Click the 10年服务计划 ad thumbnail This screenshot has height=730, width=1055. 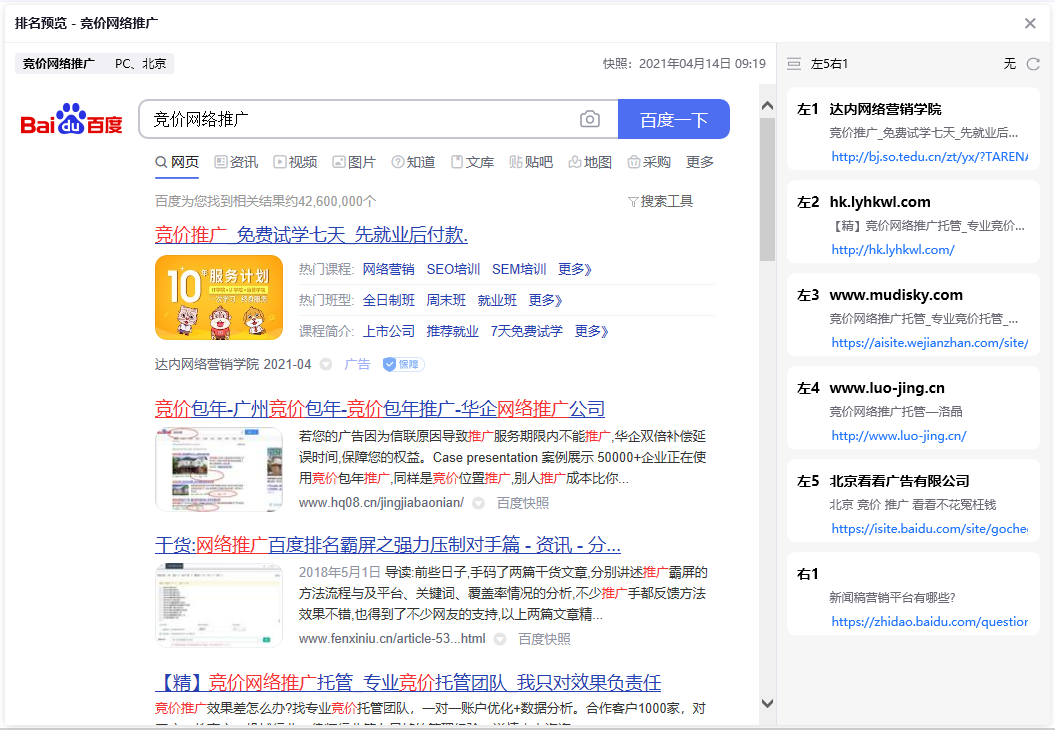click(x=219, y=297)
